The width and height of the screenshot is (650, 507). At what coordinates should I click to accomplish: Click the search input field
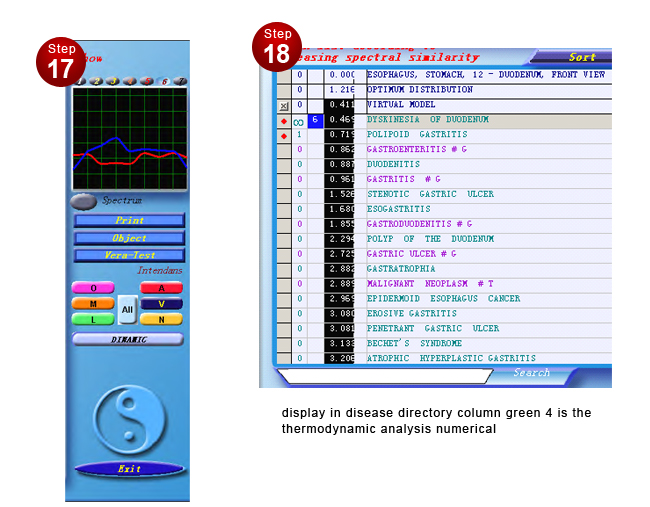[380, 375]
